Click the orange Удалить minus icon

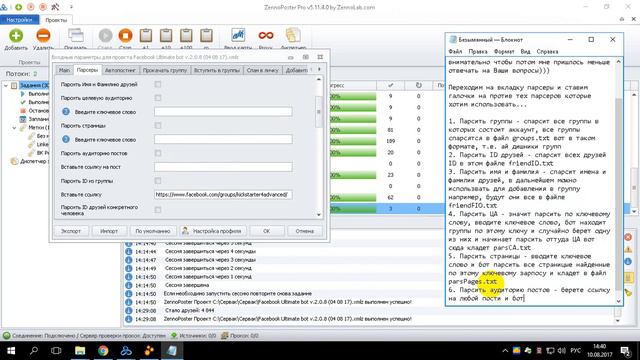pyautogui.click(x=43, y=36)
